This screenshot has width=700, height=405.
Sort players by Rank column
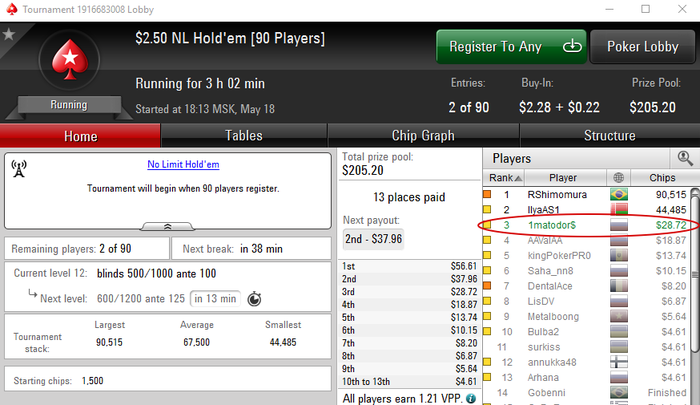pos(504,178)
